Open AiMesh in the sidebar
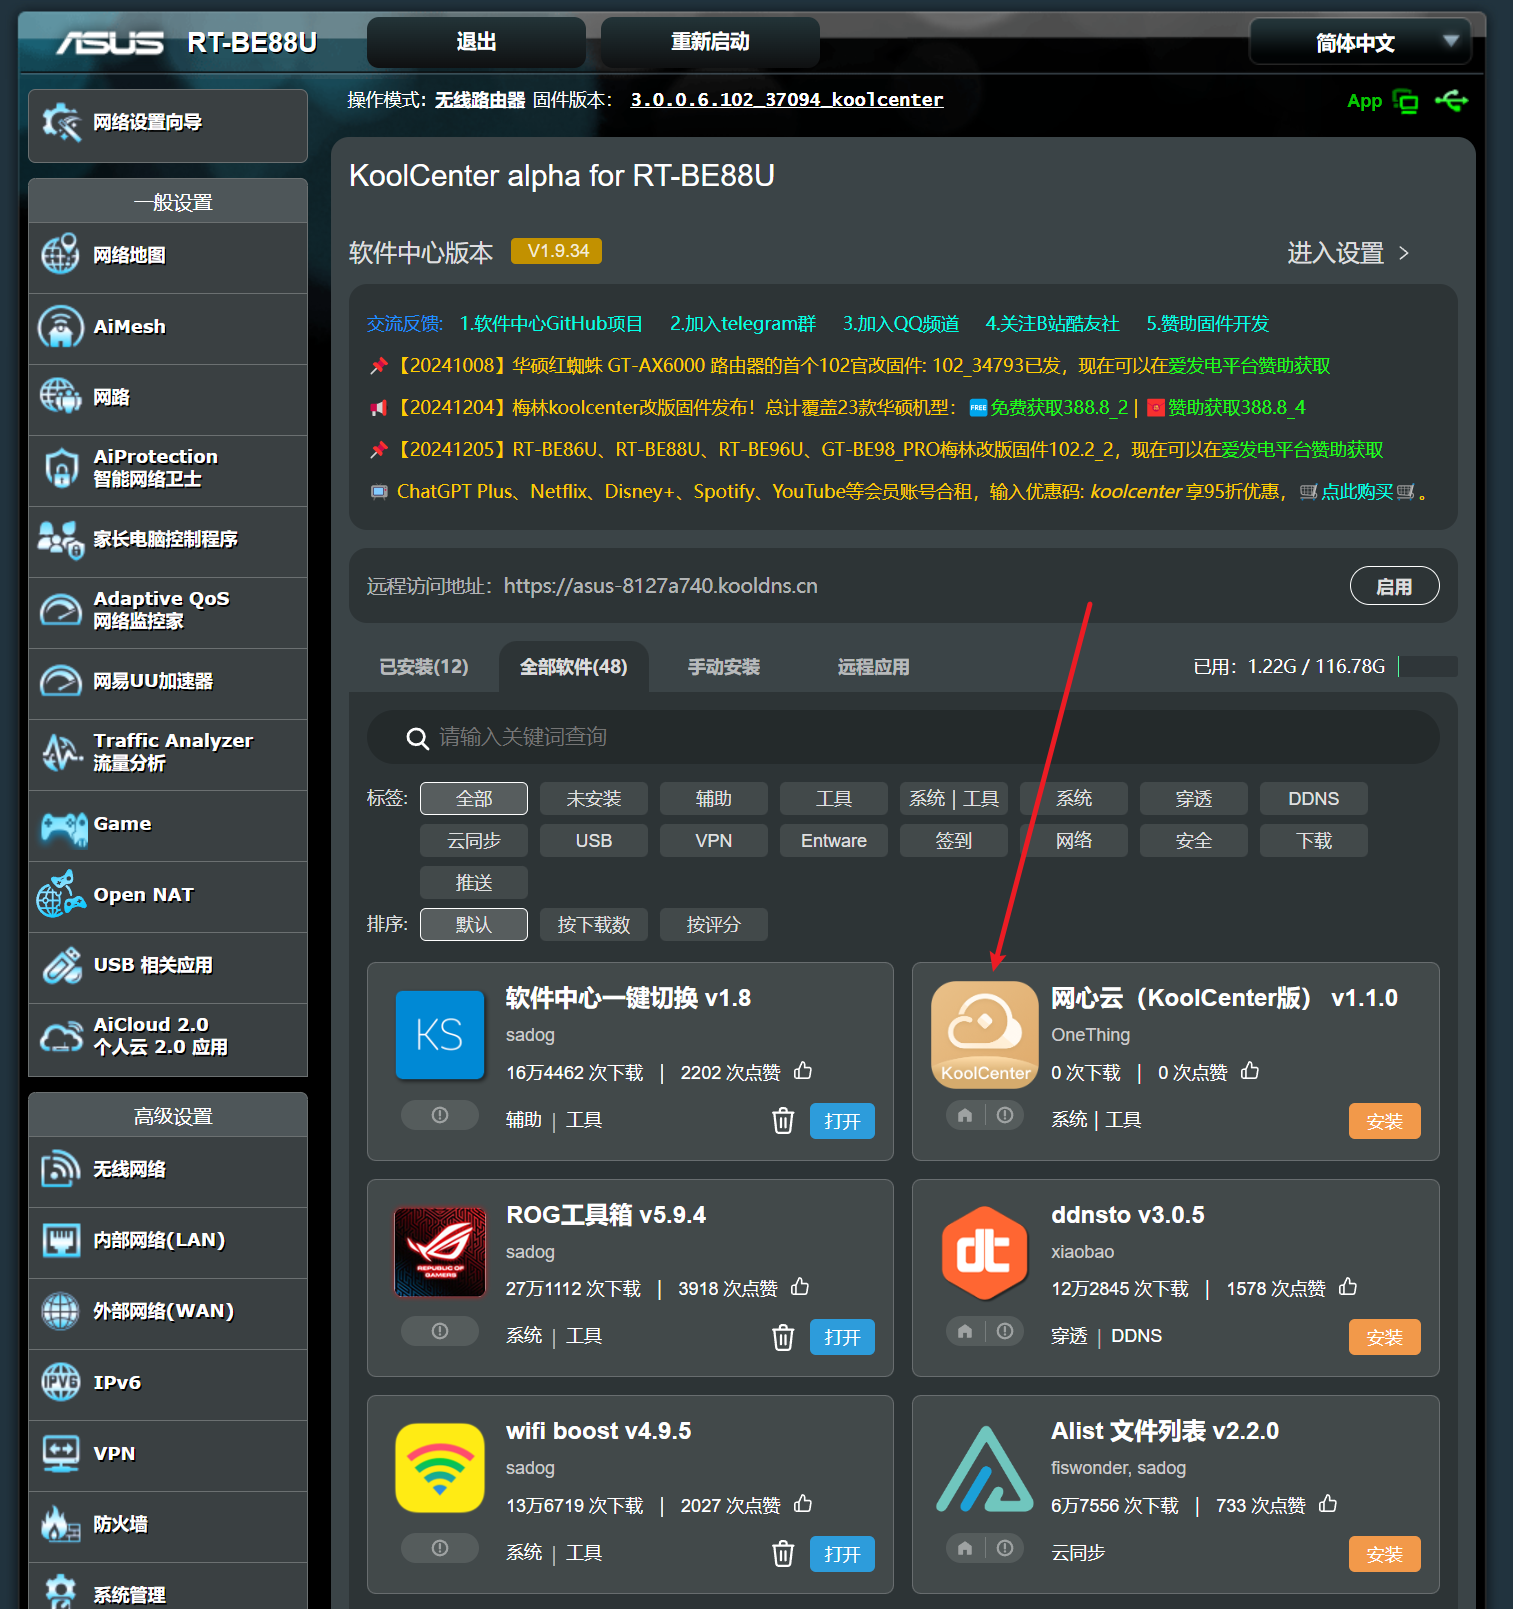Image resolution: width=1513 pixels, height=1609 pixels. tap(168, 327)
